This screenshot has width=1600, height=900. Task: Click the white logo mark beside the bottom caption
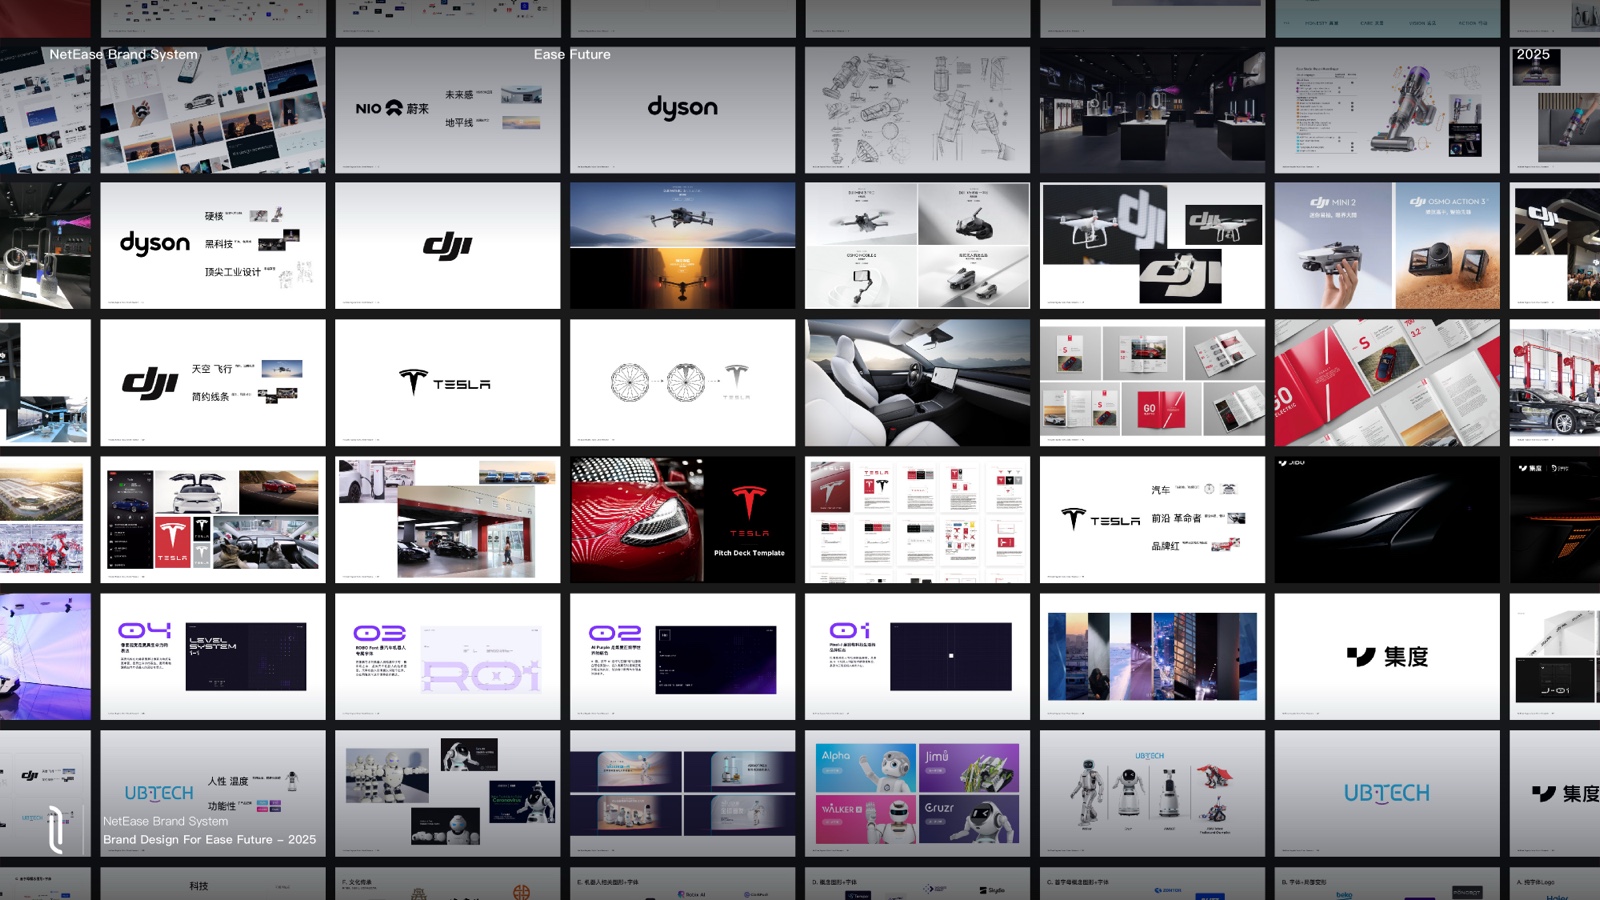point(57,829)
